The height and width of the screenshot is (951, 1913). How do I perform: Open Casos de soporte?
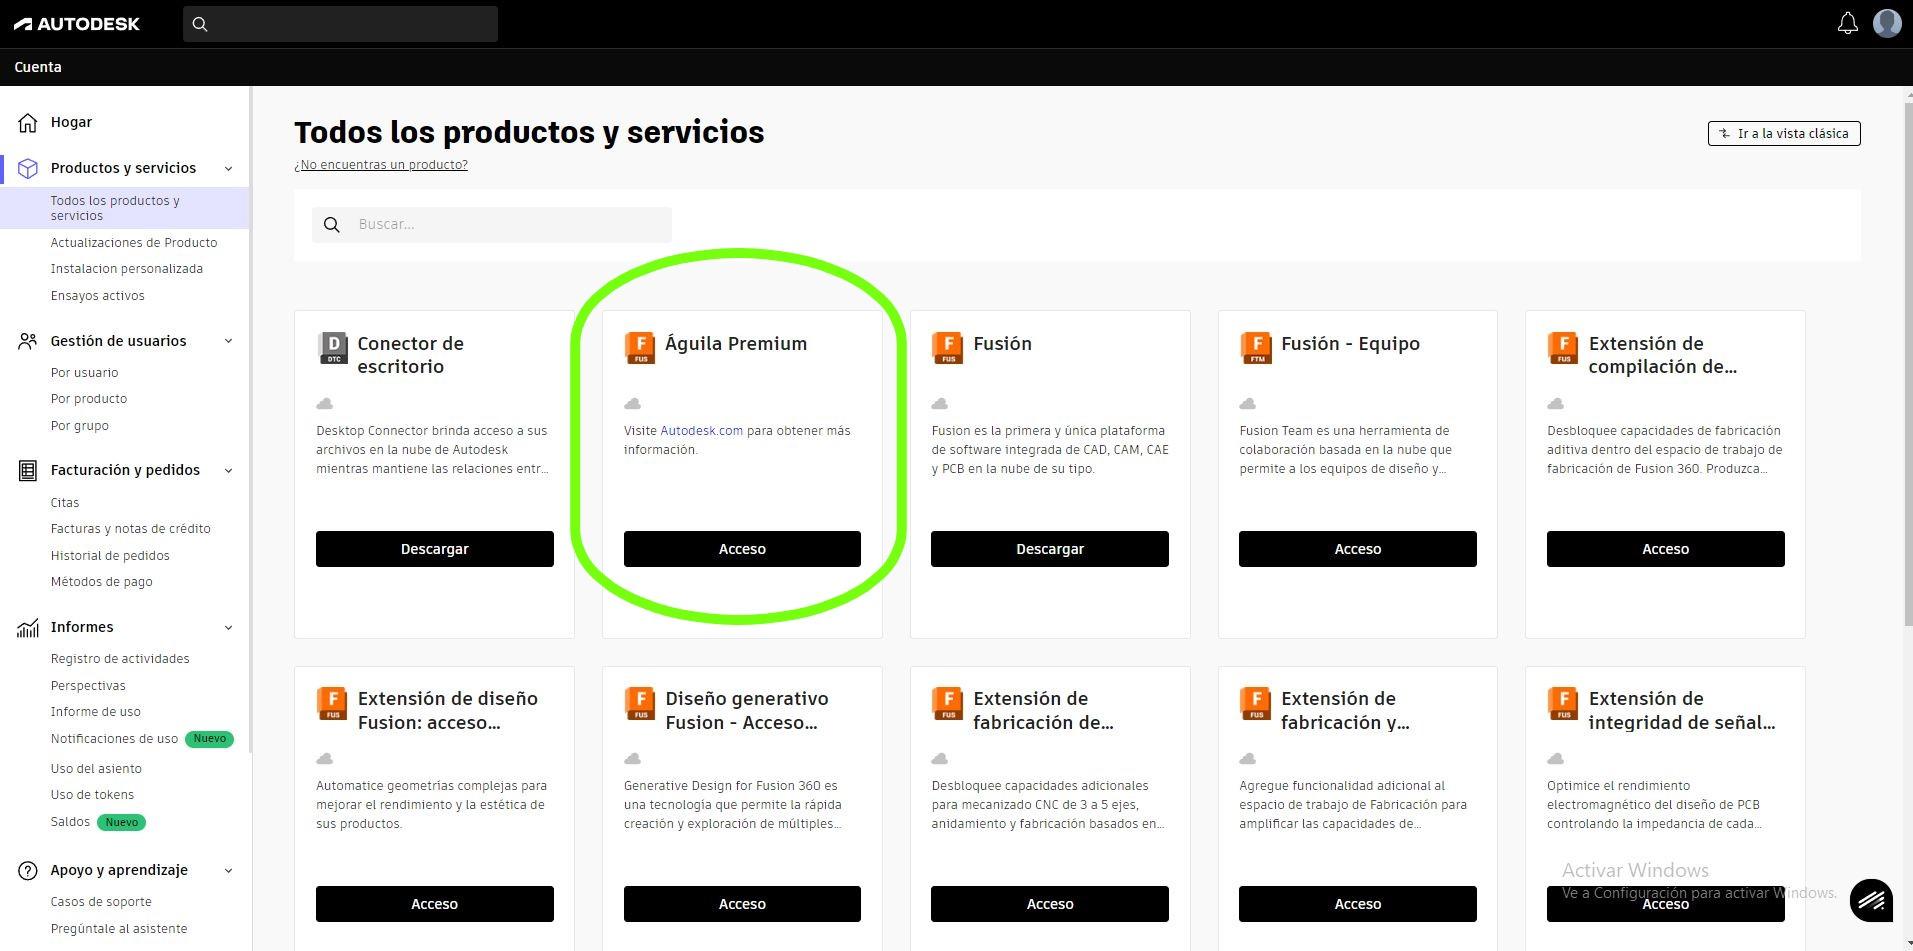[101, 902]
